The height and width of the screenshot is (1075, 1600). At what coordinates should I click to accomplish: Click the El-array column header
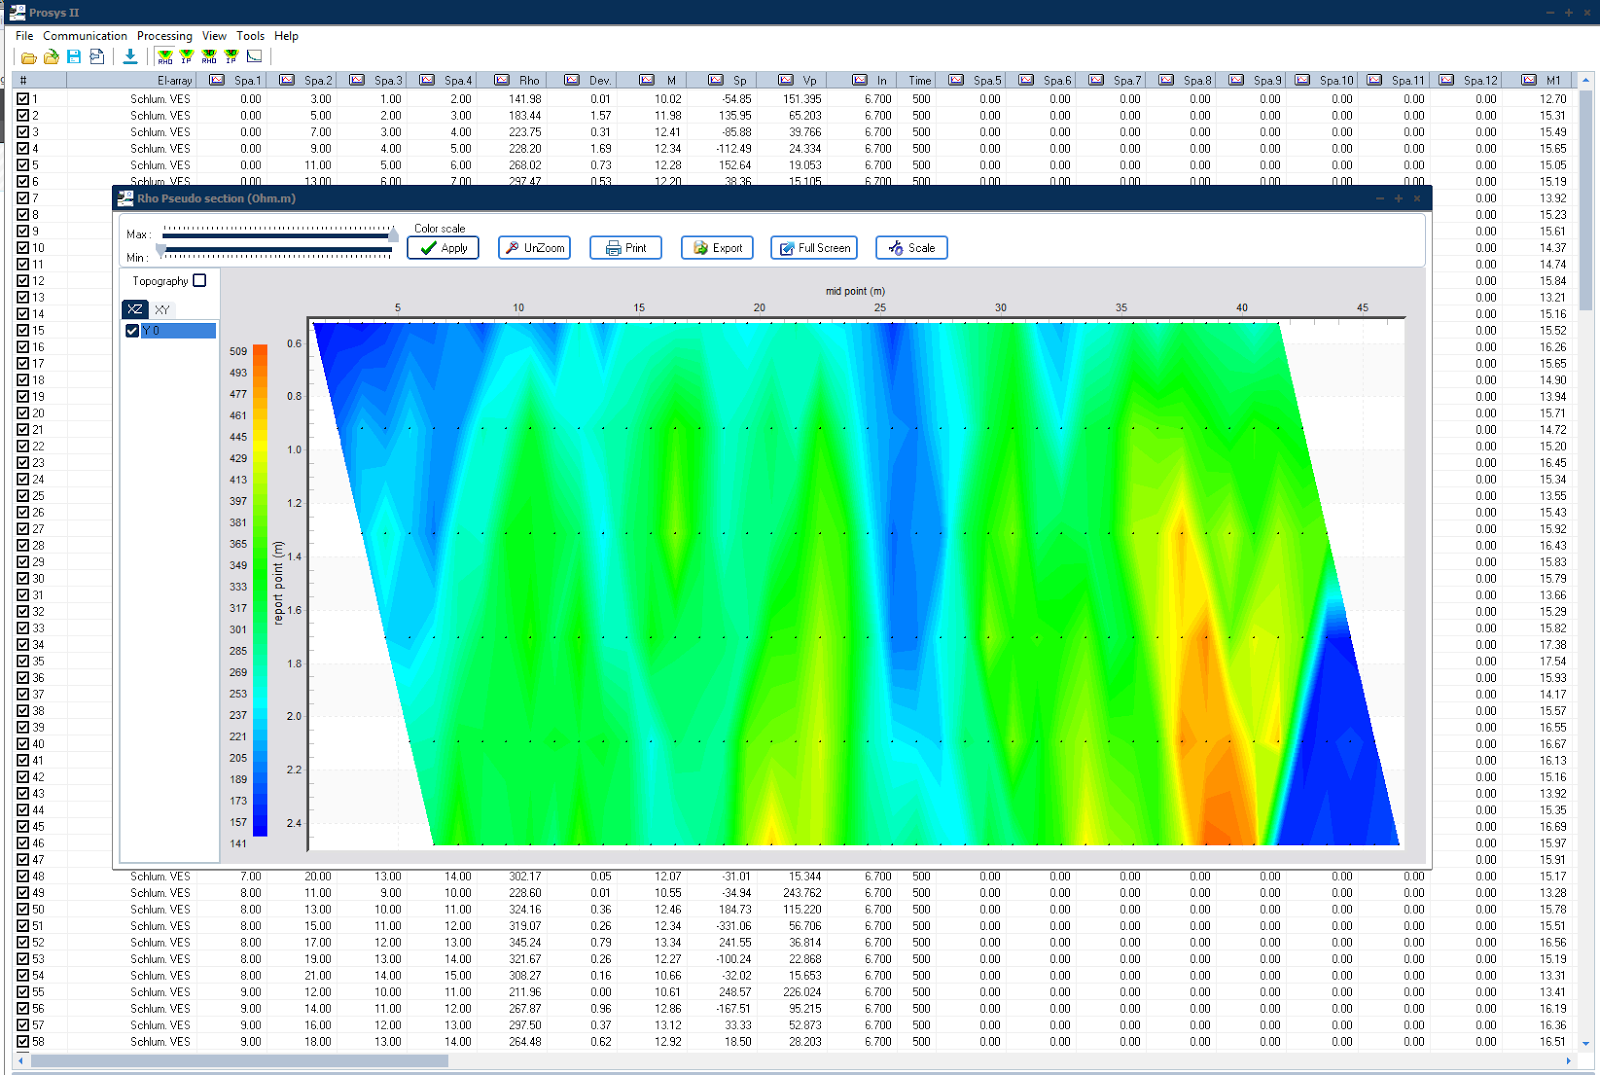click(130, 80)
